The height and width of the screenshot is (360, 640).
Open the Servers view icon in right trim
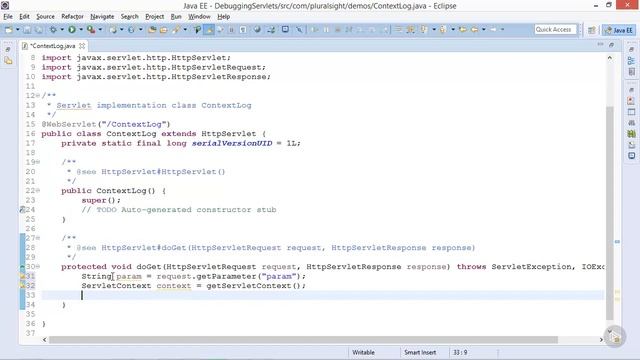pyautogui.click(x=631, y=123)
